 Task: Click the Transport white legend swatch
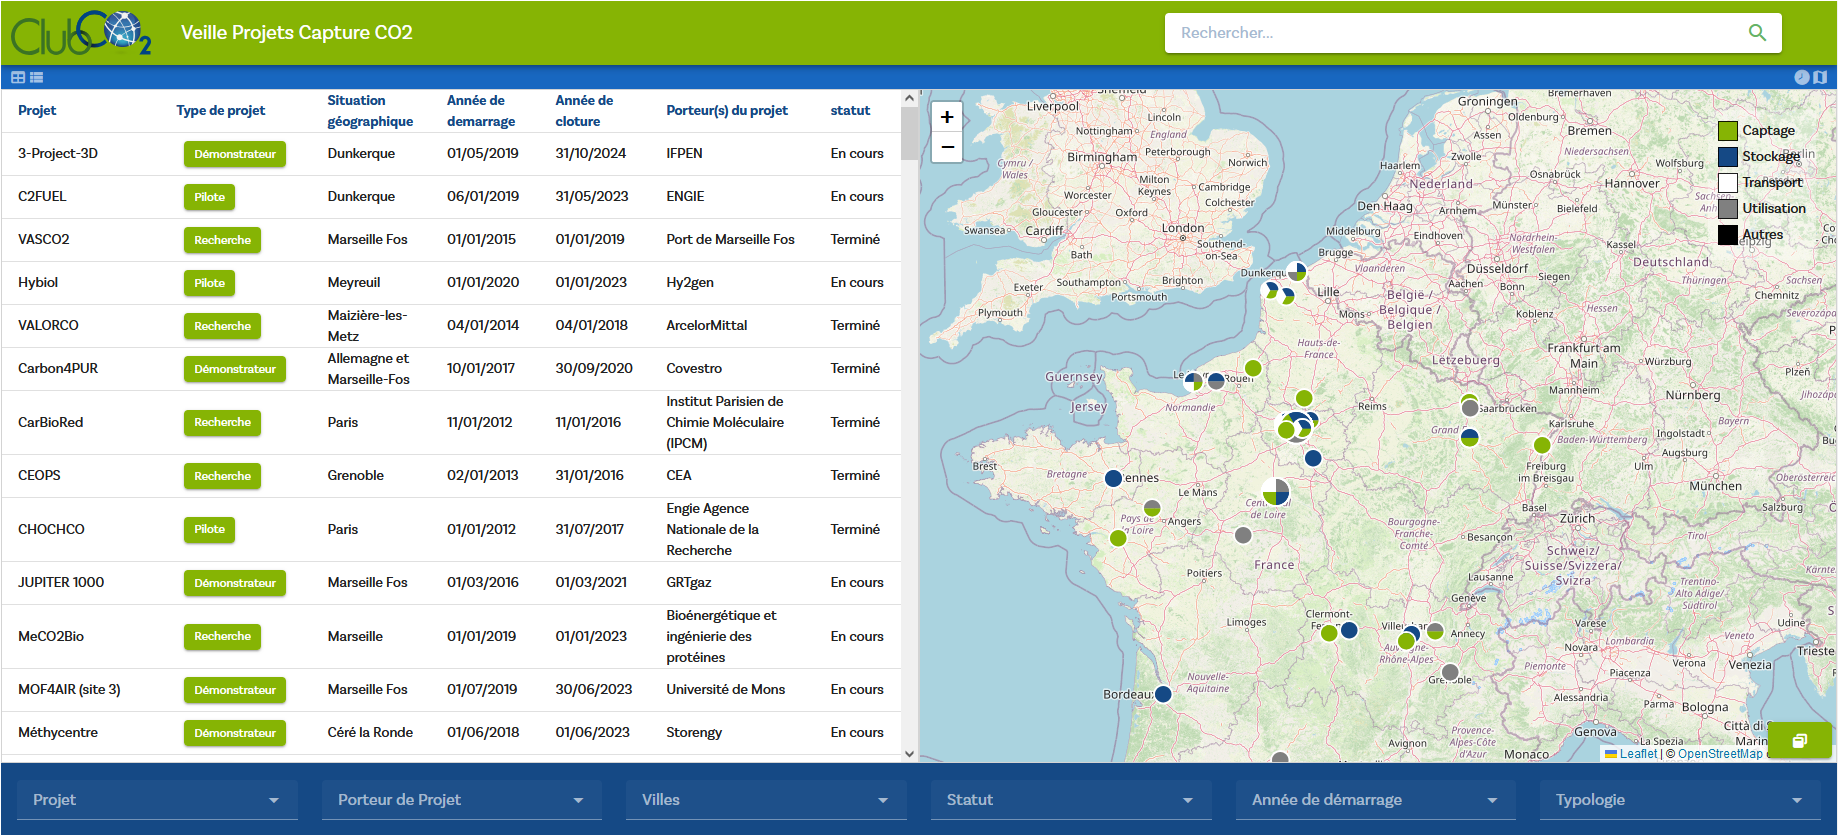click(1728, 183)
